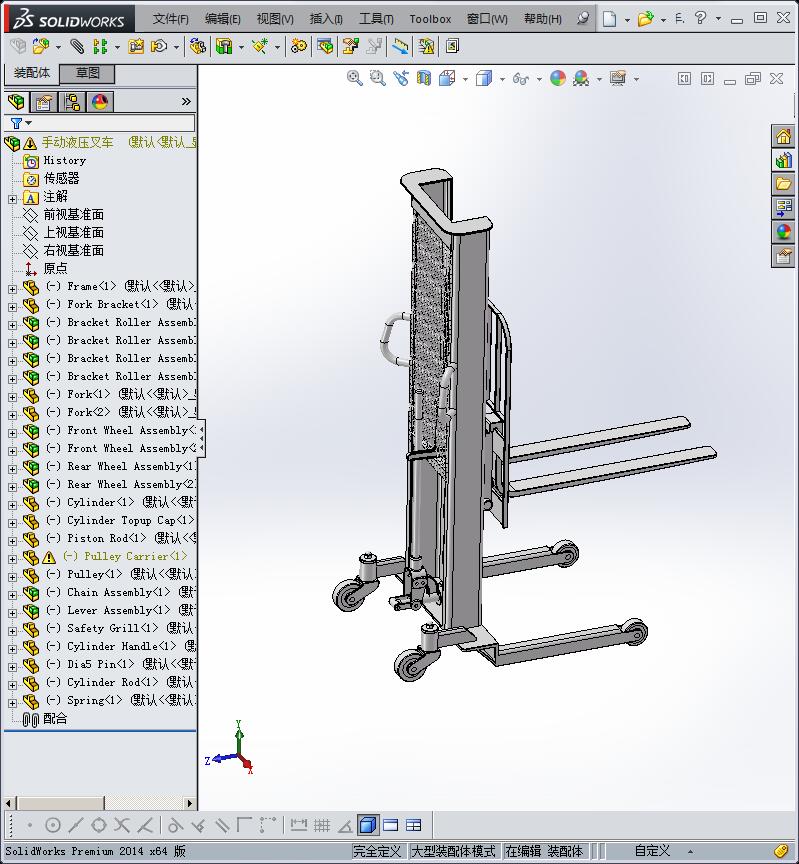Open the Hide/Show Items dropdown arrow
The image size is (799, 864).
point(539,79)
